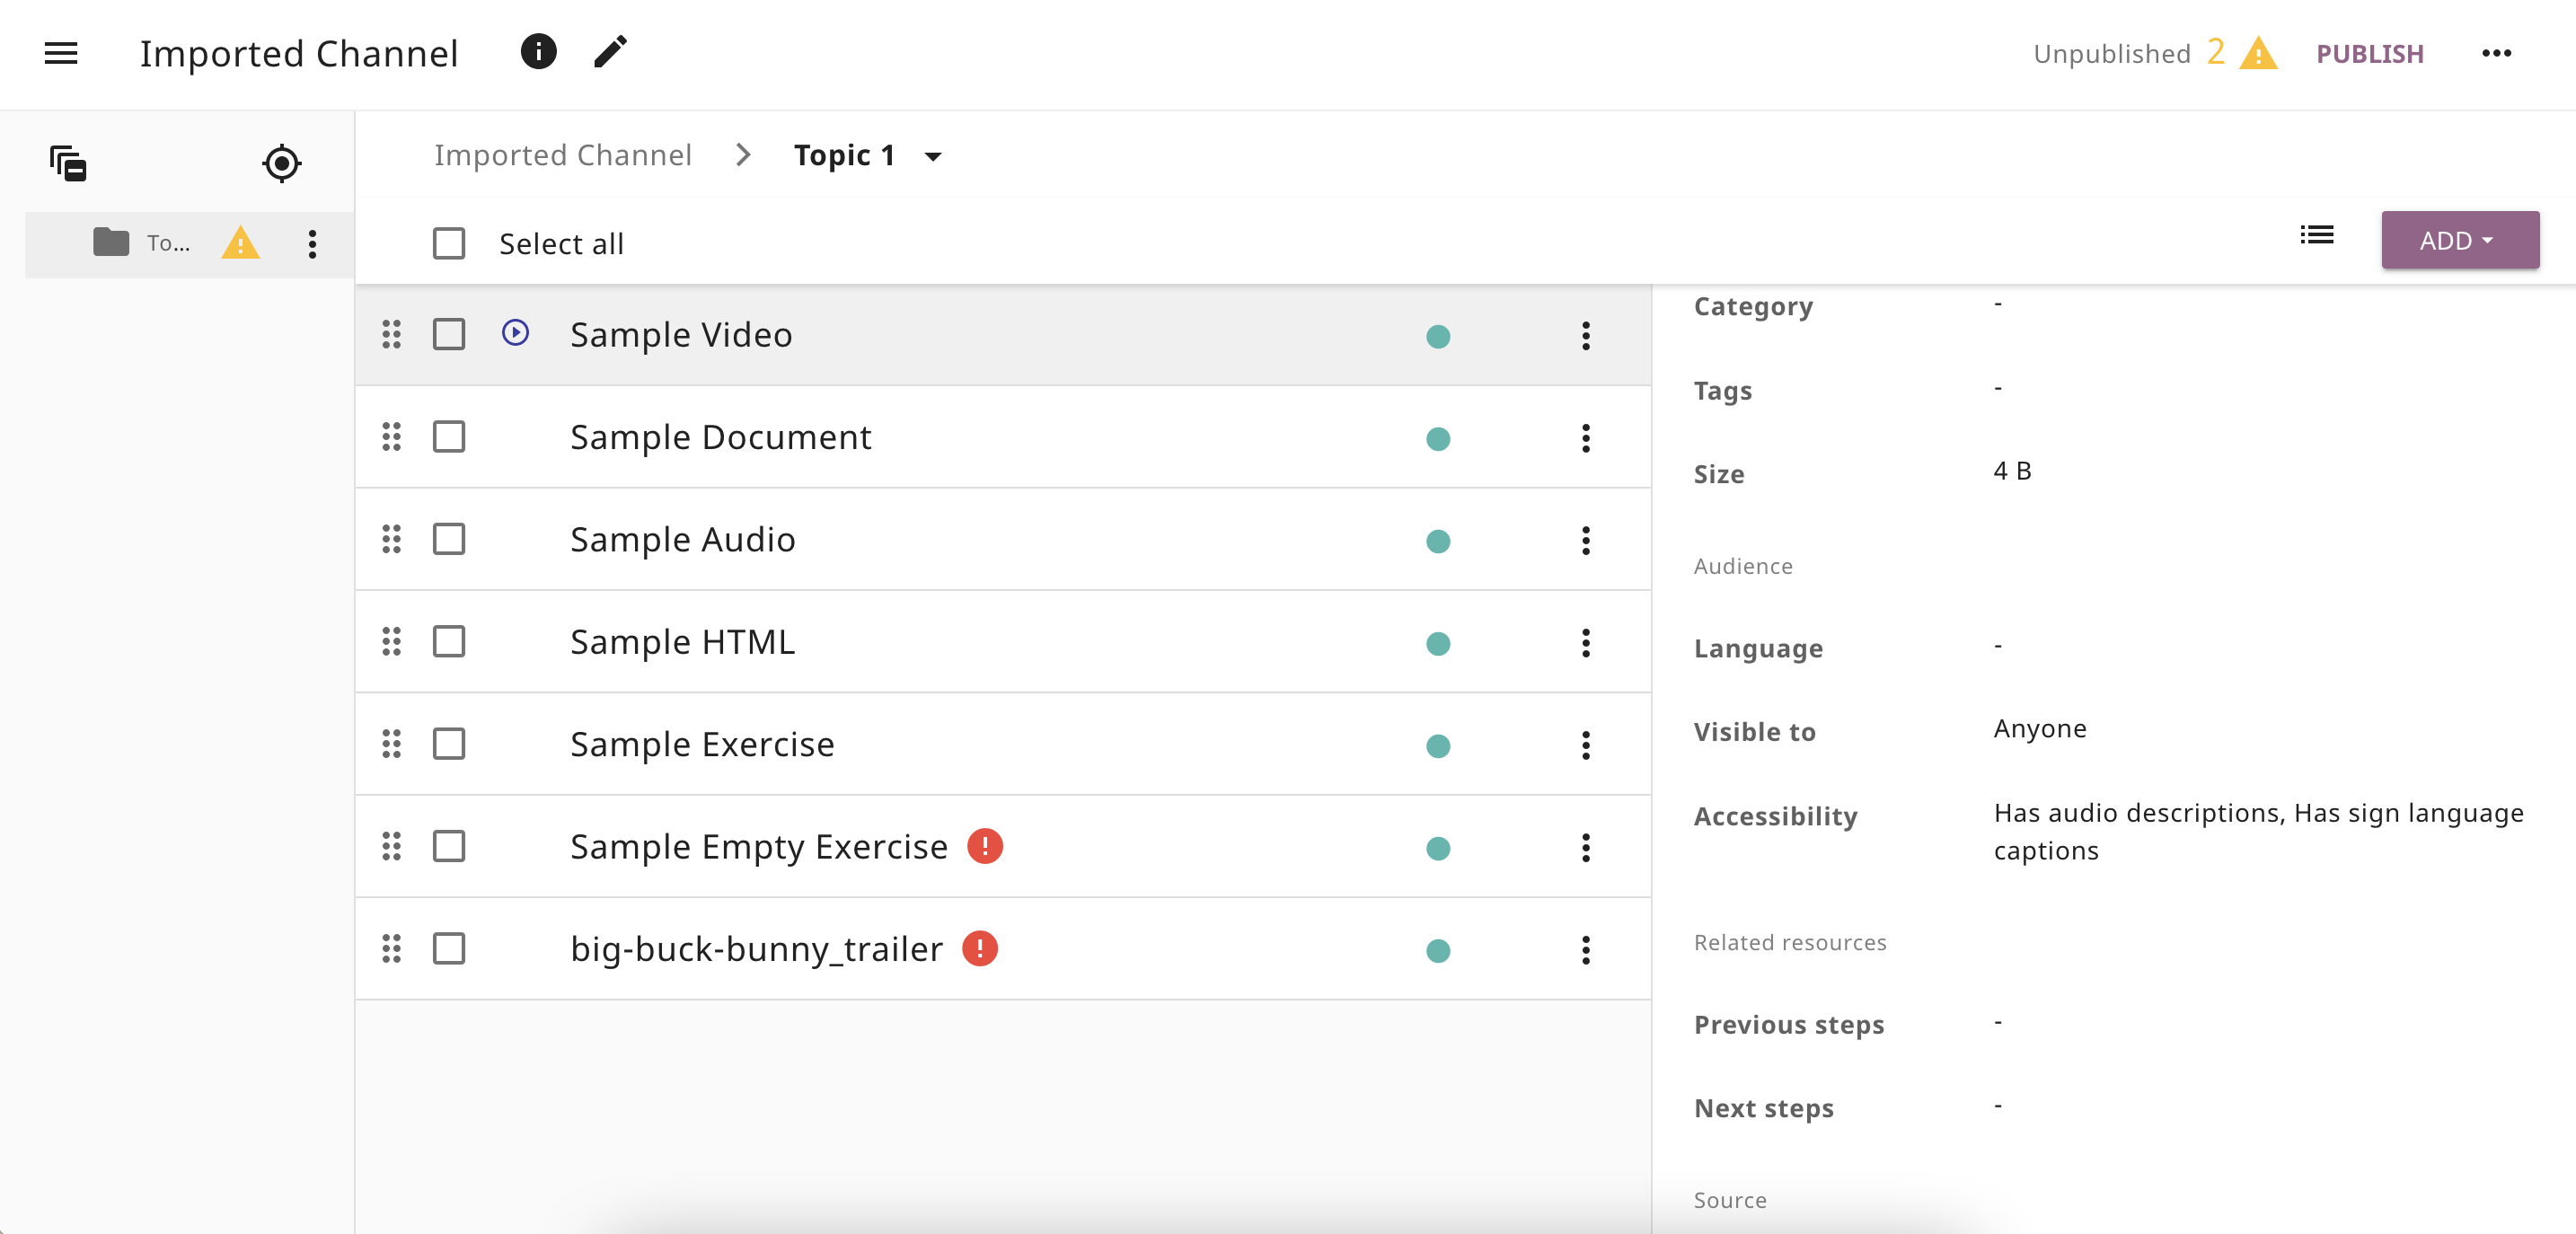Click red error icon on Sample Empty Exercise
The image size is (2576, 1234).
(984, 846)
